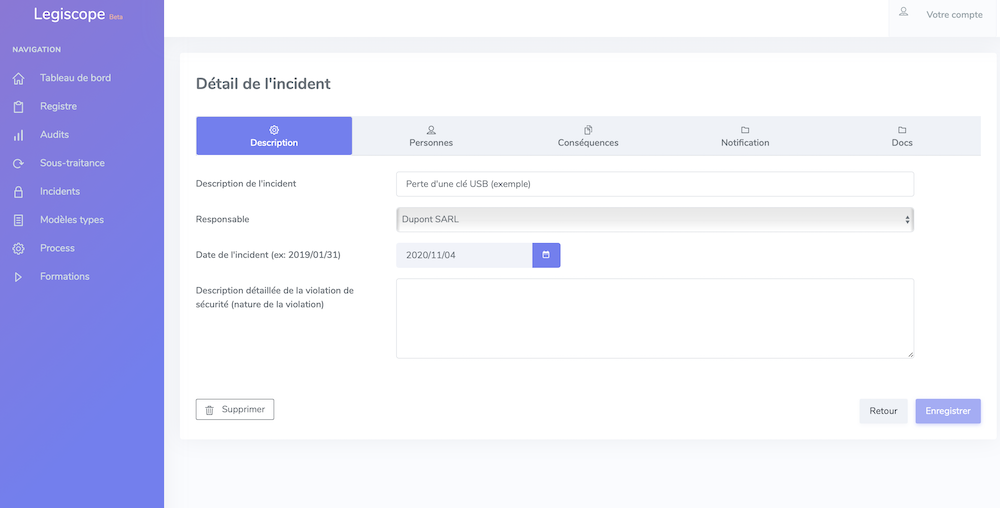
Task: Click the user avatar icon at top right
Action: point(903,11)
